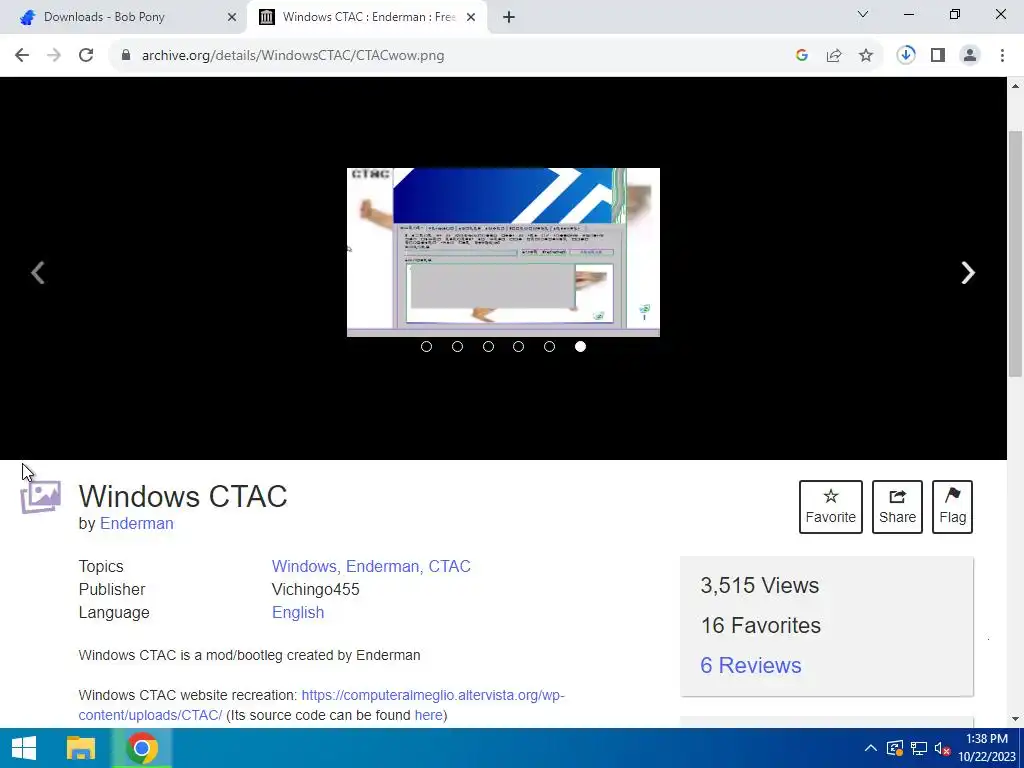Viewport: 1024px width, 768px height.
Task: Open the Windows Start menu
Action: 24,748
